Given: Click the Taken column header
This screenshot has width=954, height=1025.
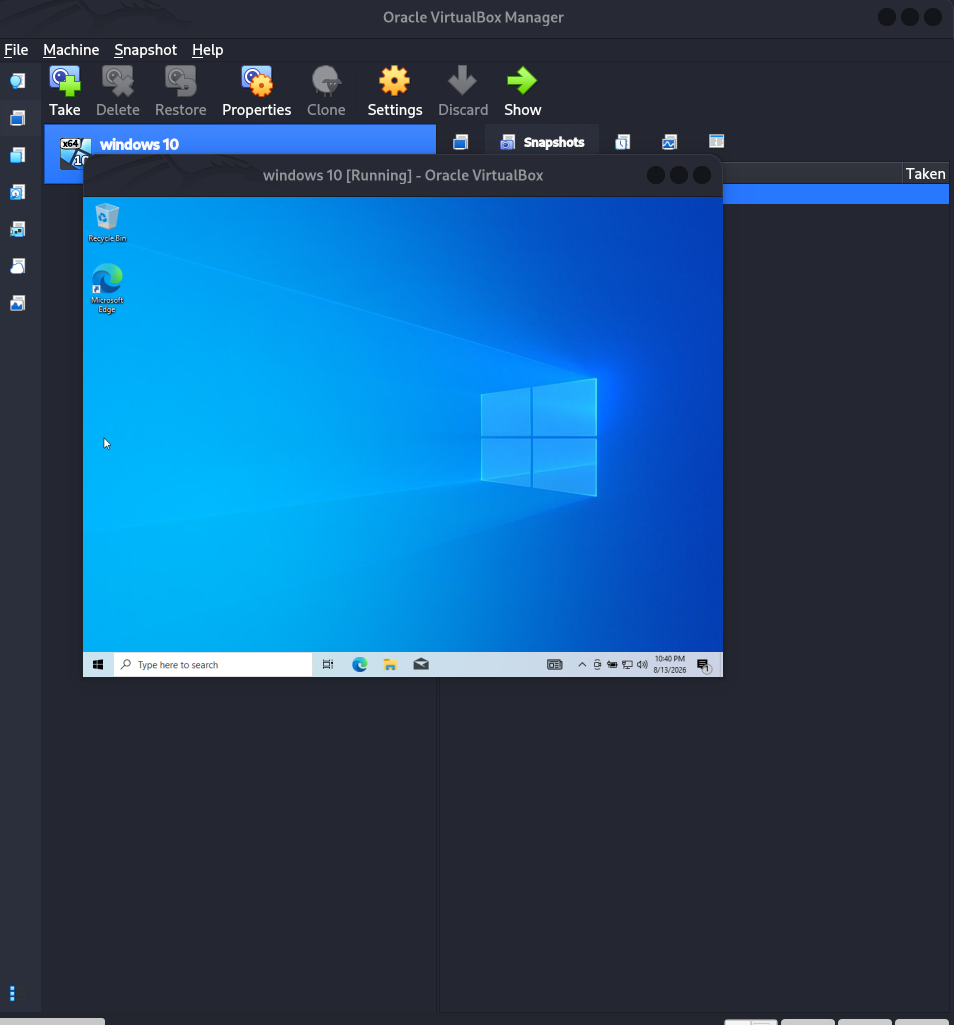Looking at the screenshot, I should (x=925, y=174).
